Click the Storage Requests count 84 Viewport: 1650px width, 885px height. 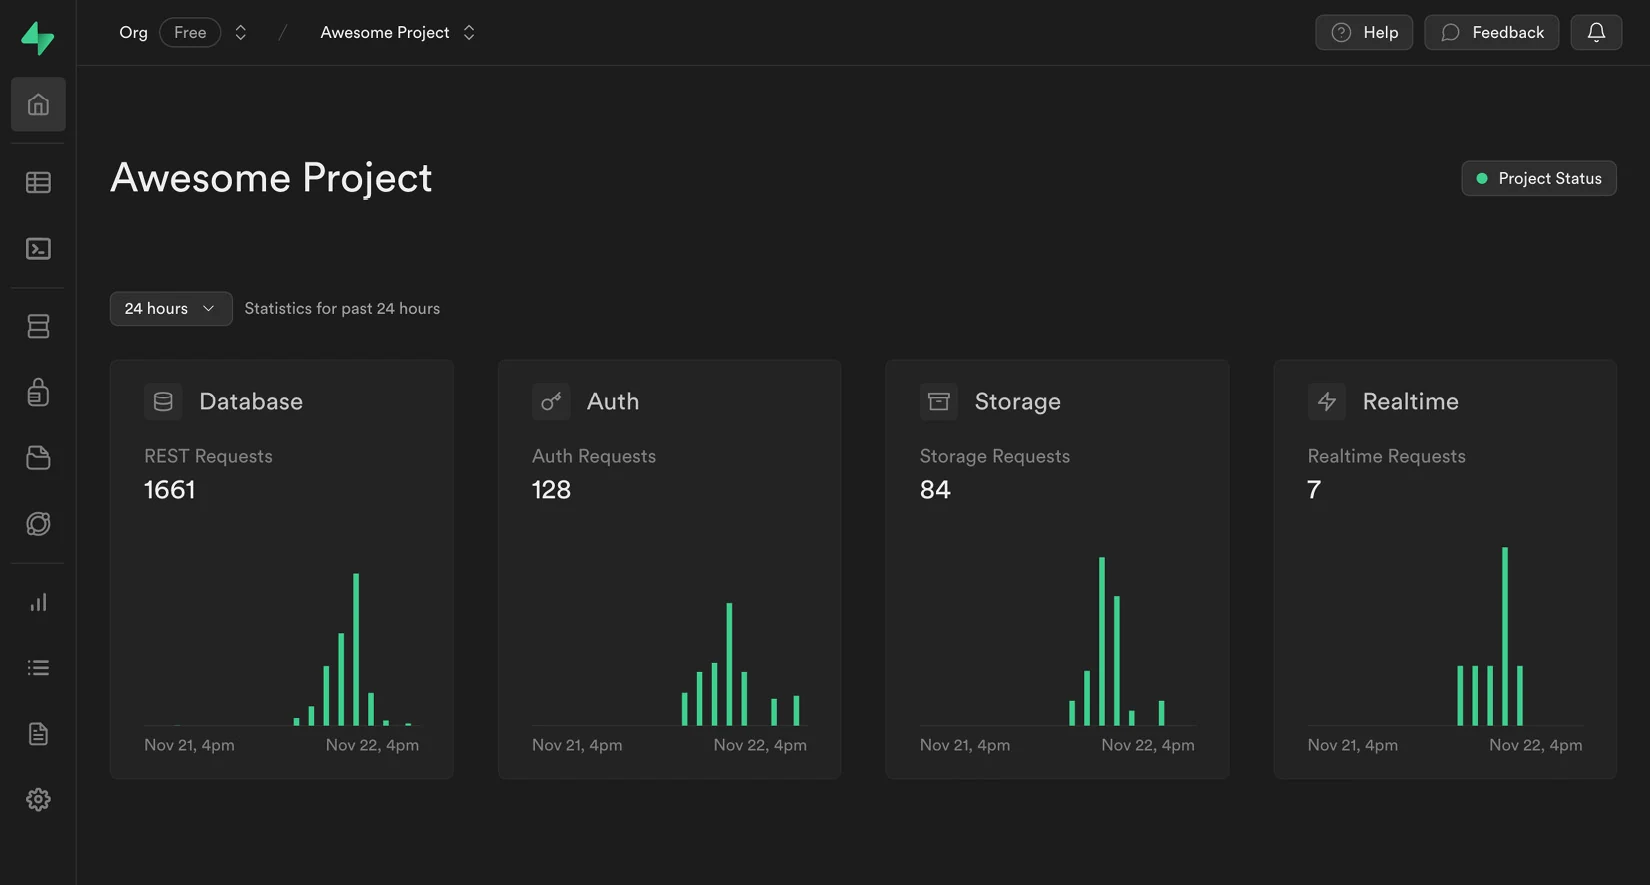point(935,489)
